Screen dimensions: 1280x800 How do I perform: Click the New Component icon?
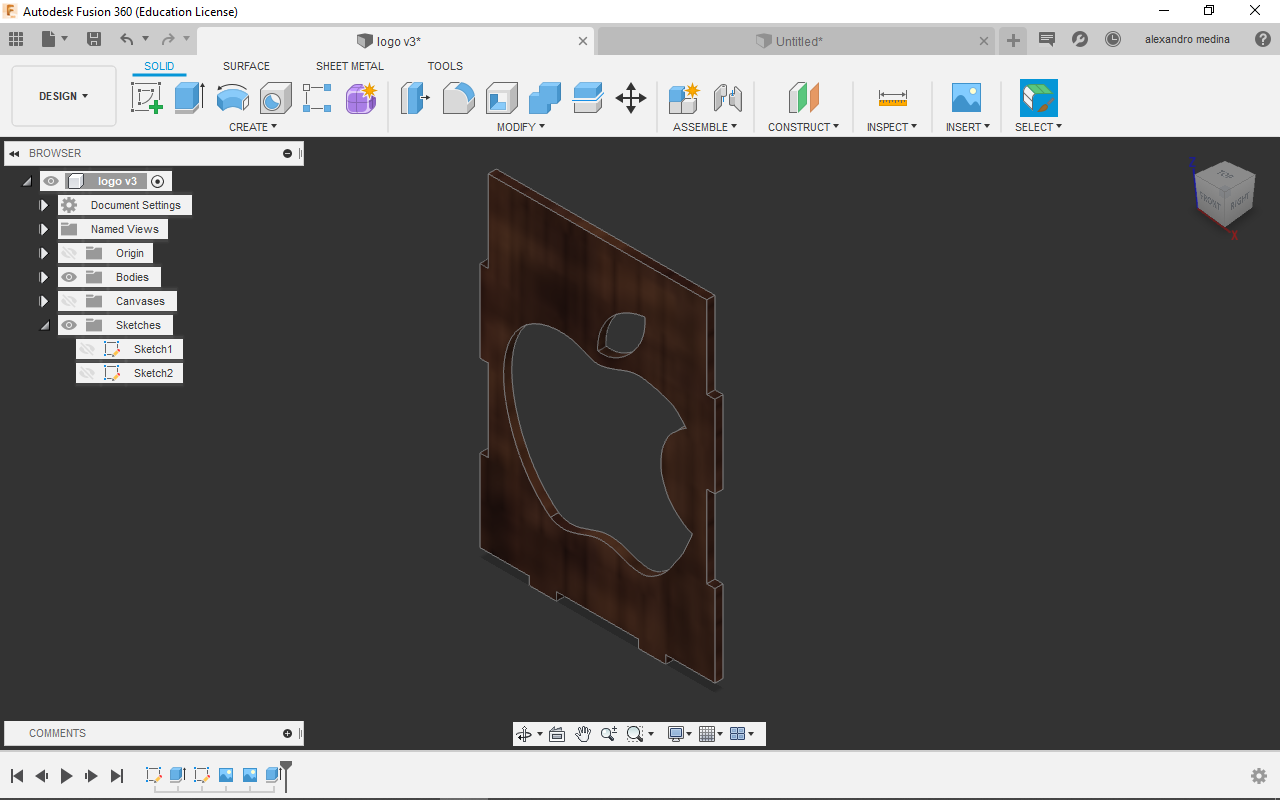pyautogui.click(x=684, y=98)
